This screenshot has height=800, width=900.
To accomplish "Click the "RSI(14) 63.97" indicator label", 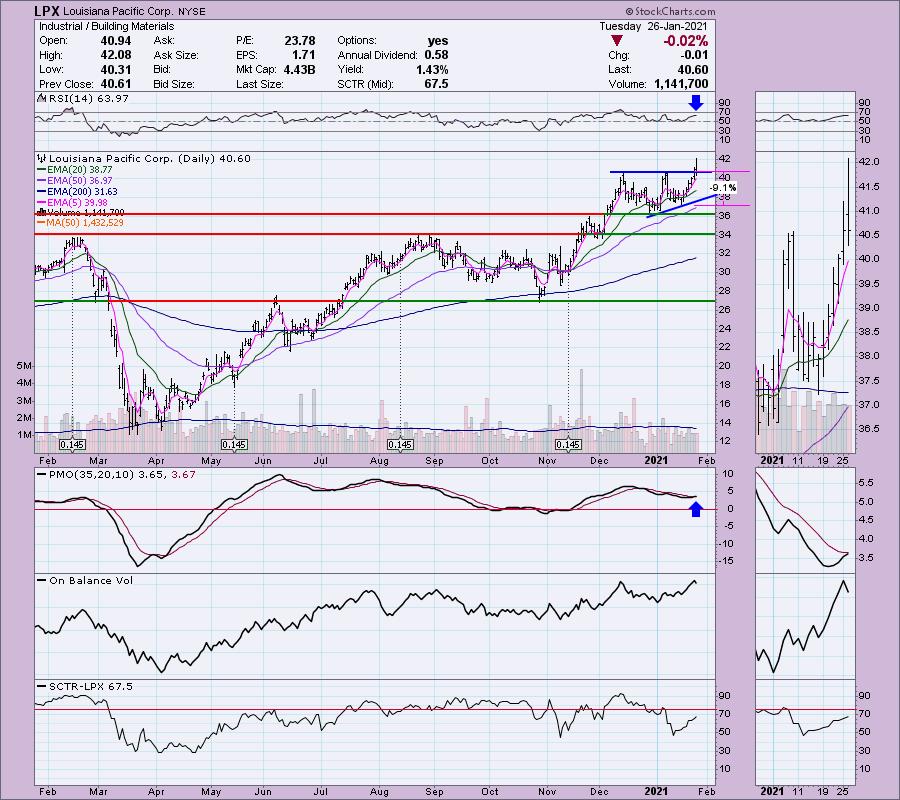I will [89, 98].
